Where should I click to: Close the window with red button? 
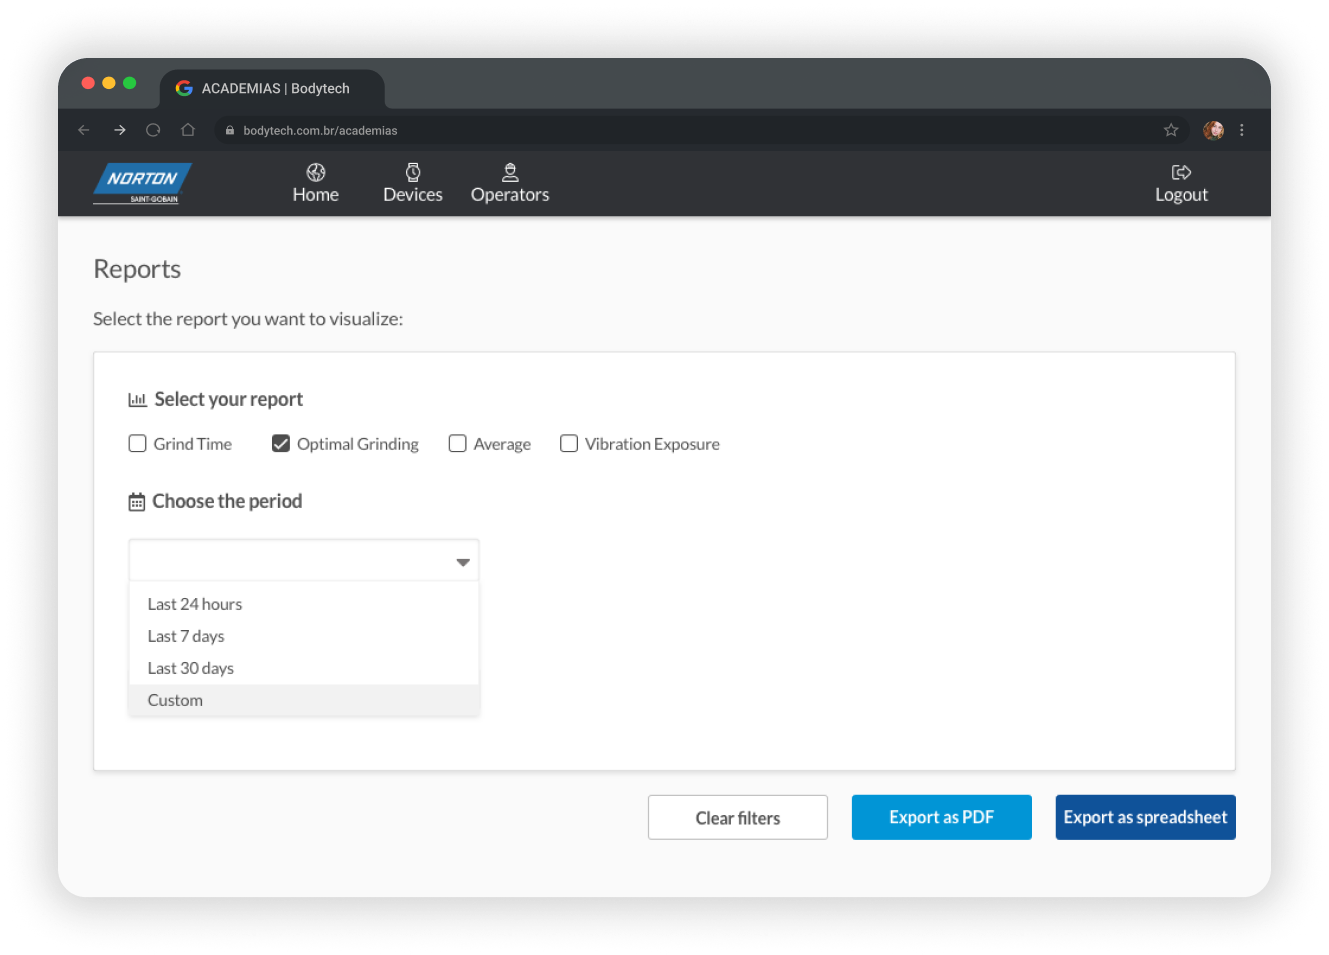[88, 83]
